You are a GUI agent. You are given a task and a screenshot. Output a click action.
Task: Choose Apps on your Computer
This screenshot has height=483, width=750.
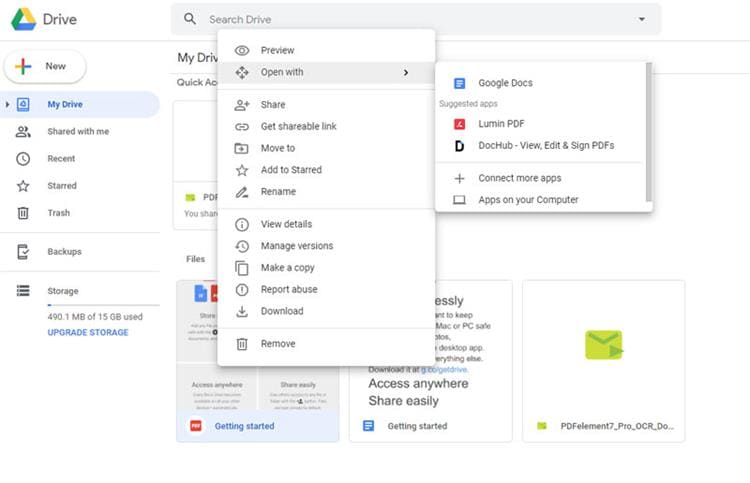click(540, 200)
